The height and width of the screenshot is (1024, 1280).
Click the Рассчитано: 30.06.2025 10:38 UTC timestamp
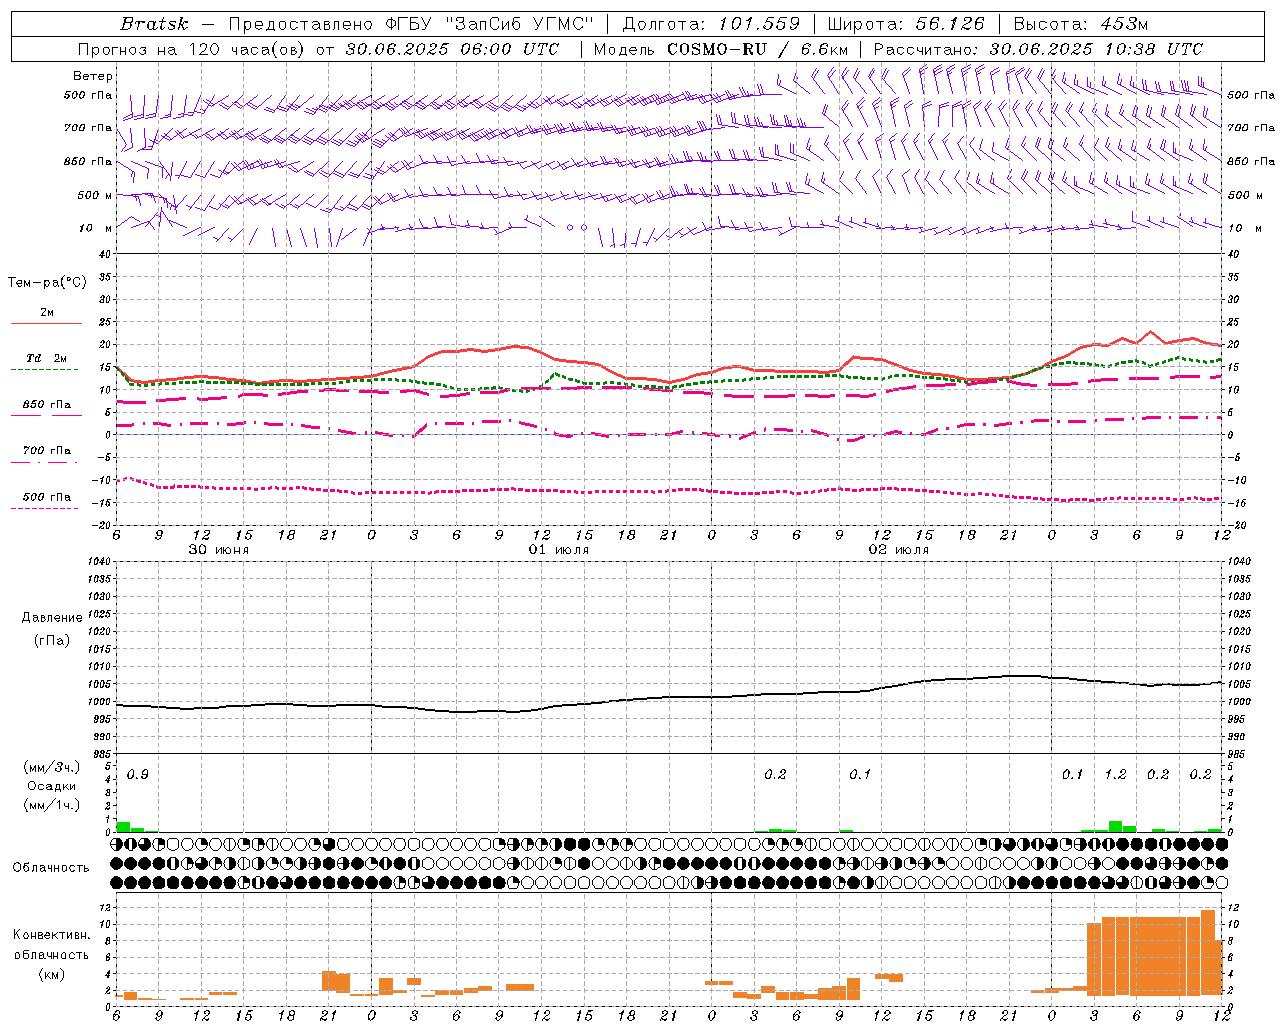point(1038,49)
